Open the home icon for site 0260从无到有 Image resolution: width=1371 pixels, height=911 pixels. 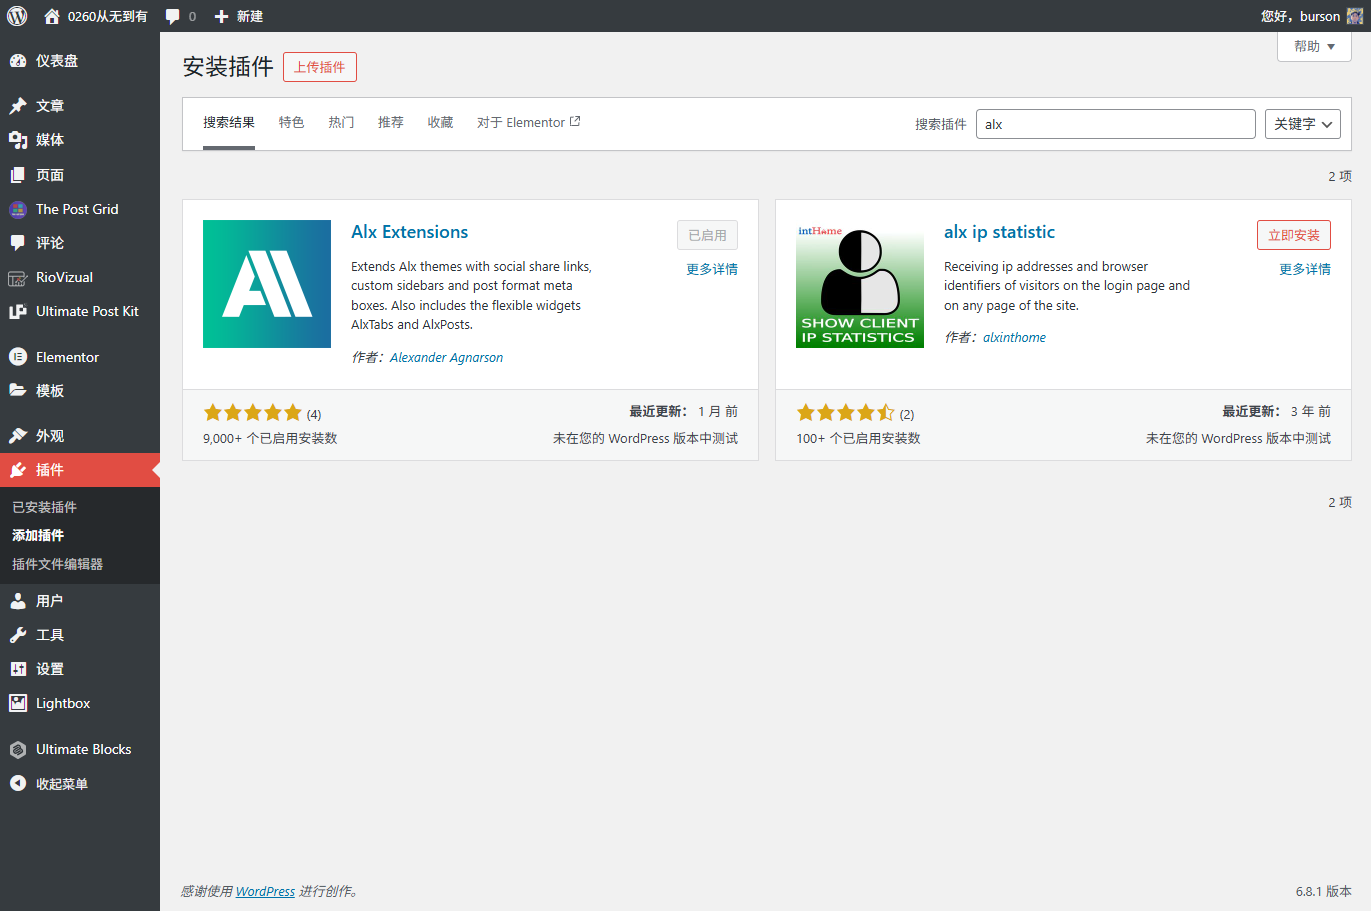click(x=52, y=16)
